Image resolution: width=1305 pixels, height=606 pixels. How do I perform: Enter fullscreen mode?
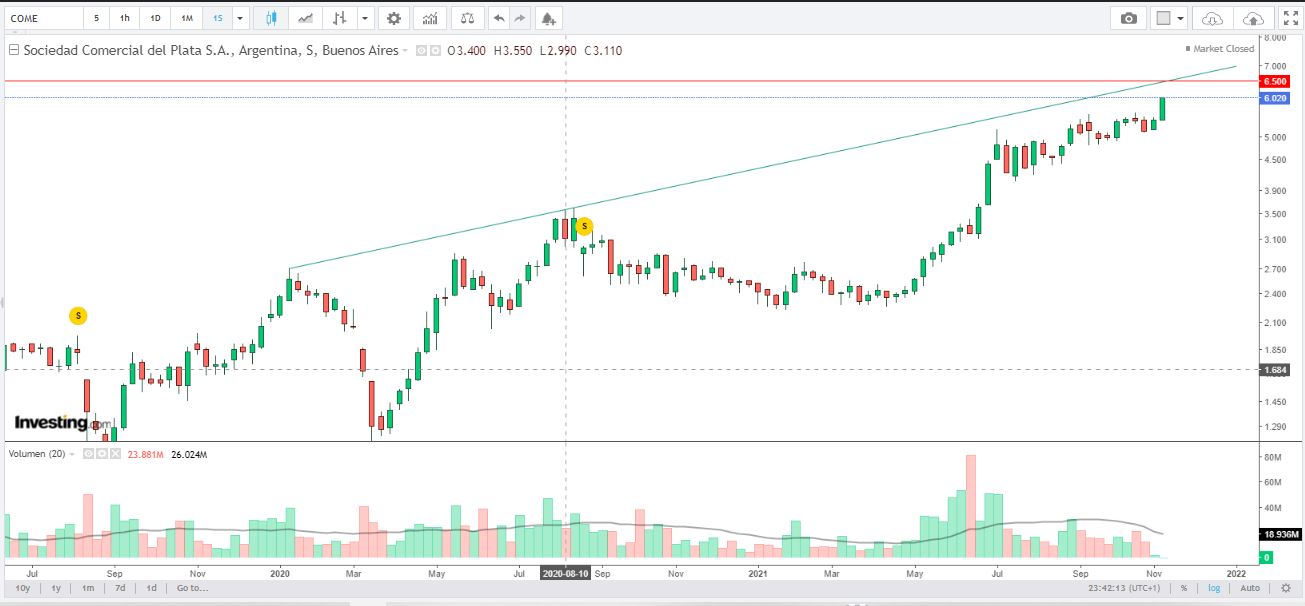point(1289,18)
